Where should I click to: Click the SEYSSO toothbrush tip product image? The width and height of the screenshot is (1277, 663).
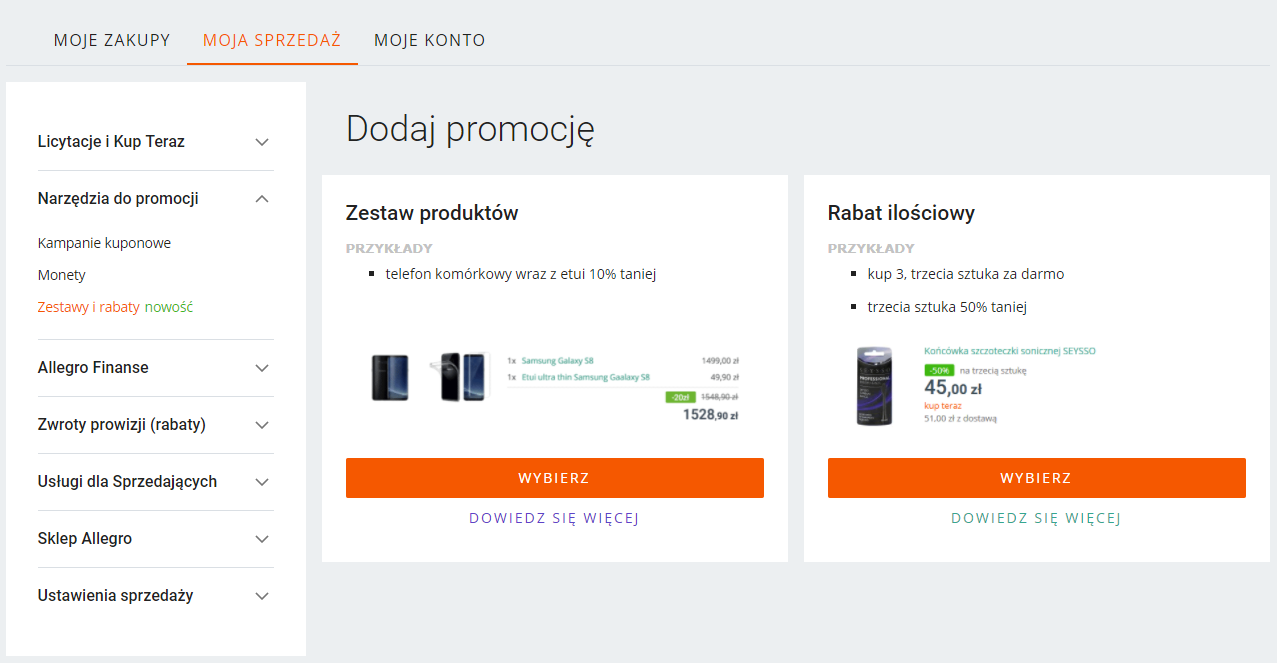[874, 386]
